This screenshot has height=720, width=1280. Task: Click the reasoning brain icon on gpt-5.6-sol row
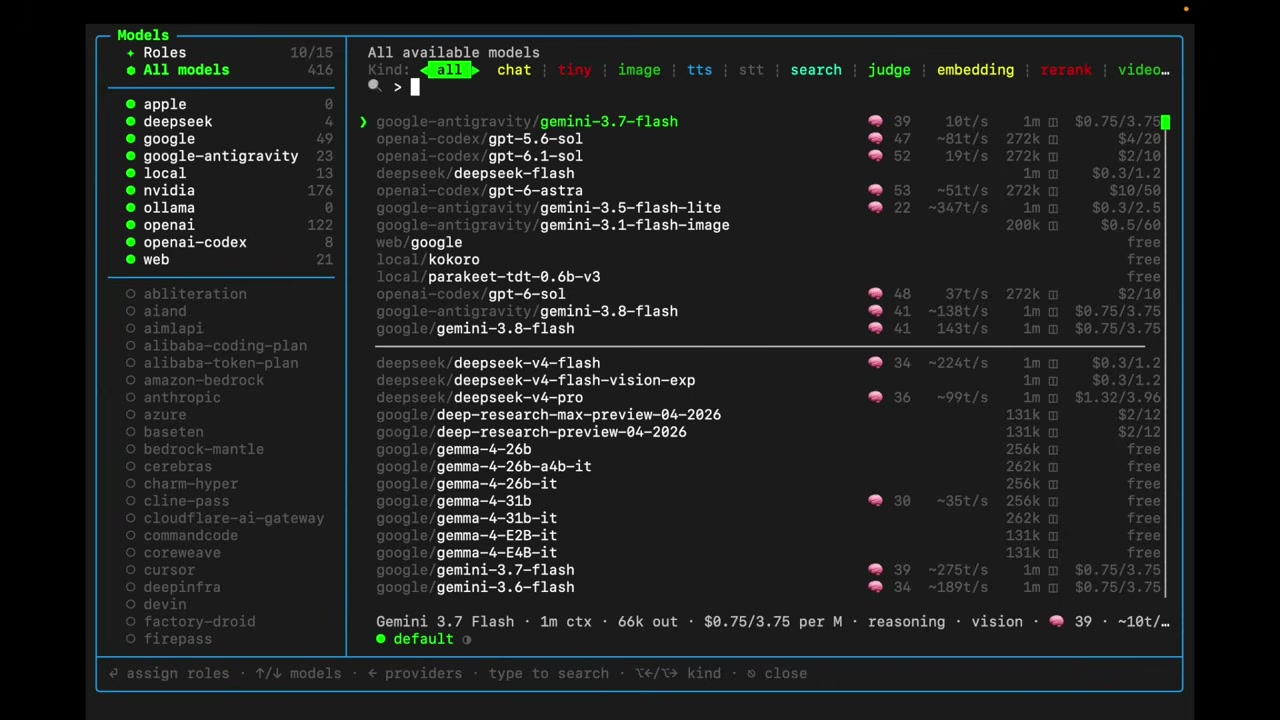coord(875,139)
